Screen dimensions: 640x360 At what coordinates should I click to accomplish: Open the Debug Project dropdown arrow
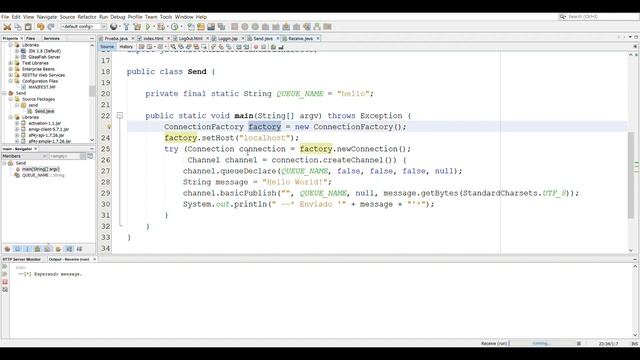(167, 27)
